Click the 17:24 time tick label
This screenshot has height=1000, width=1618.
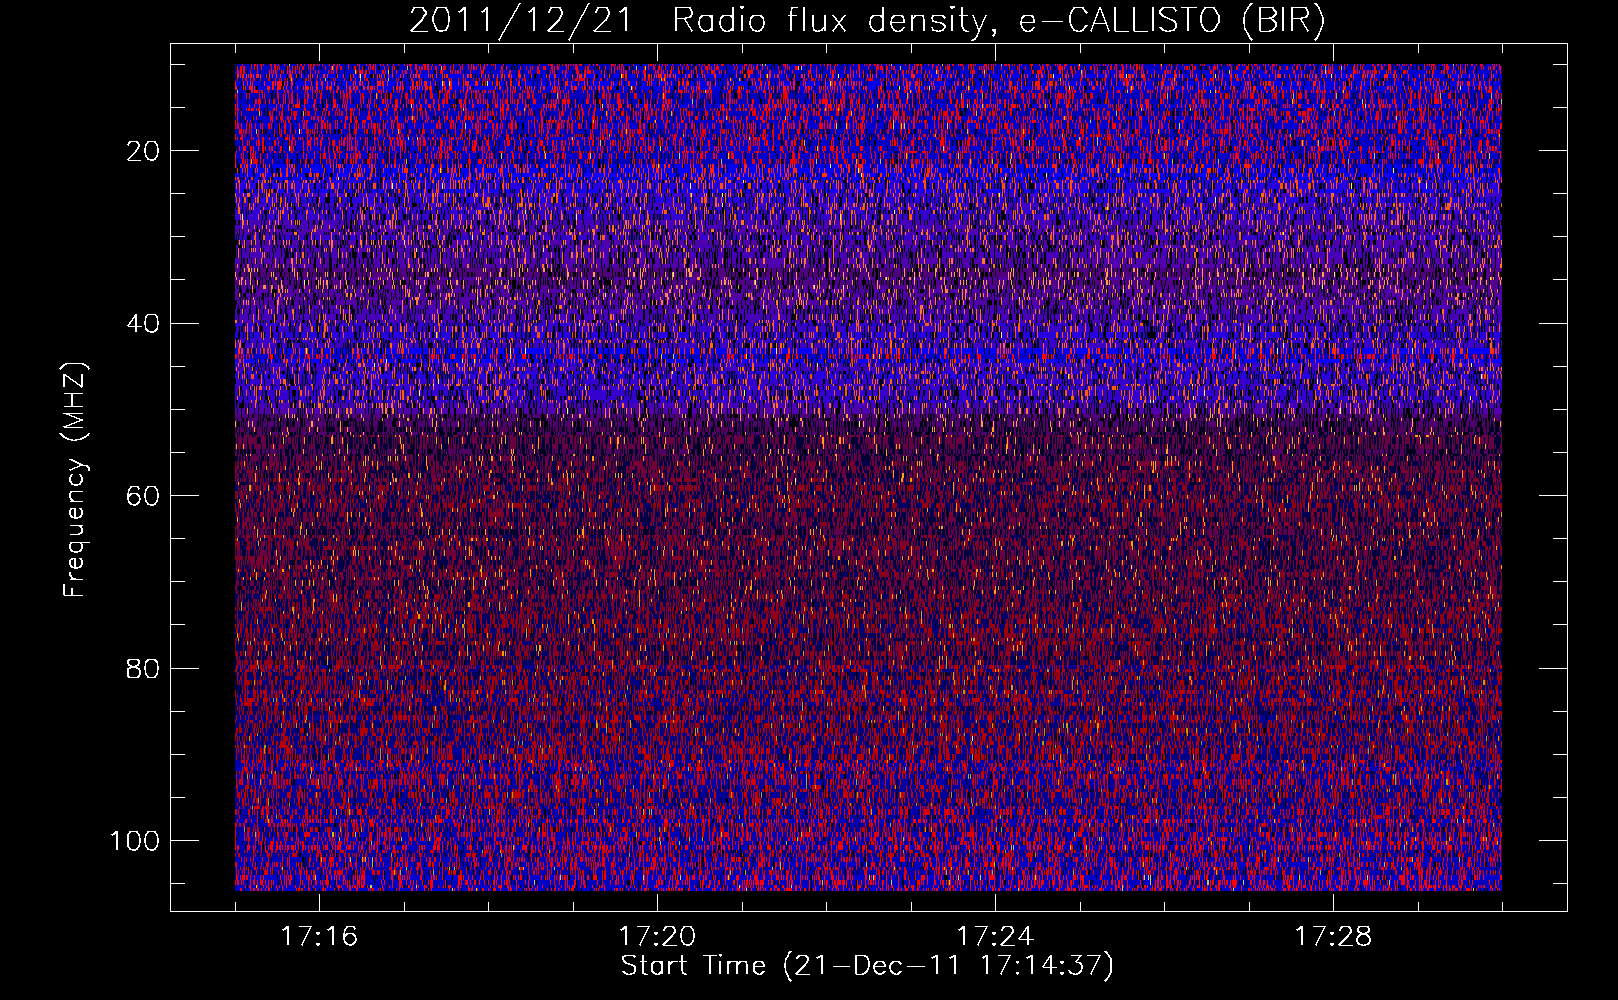pyautogui.click(x=995, y=937)
